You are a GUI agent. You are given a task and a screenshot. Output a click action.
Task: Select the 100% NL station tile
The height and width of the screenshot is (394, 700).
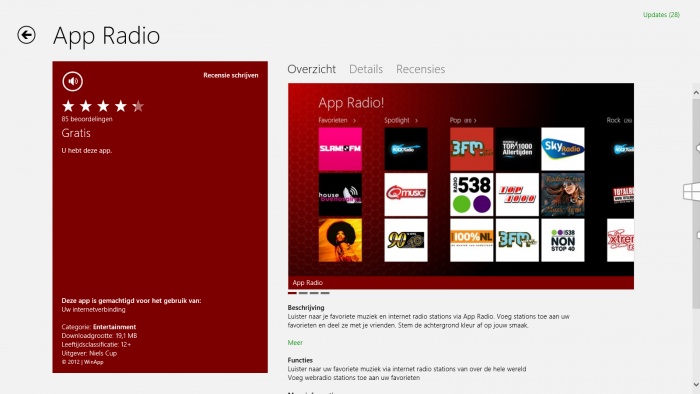pyautogui.click(x=471, y=240)
